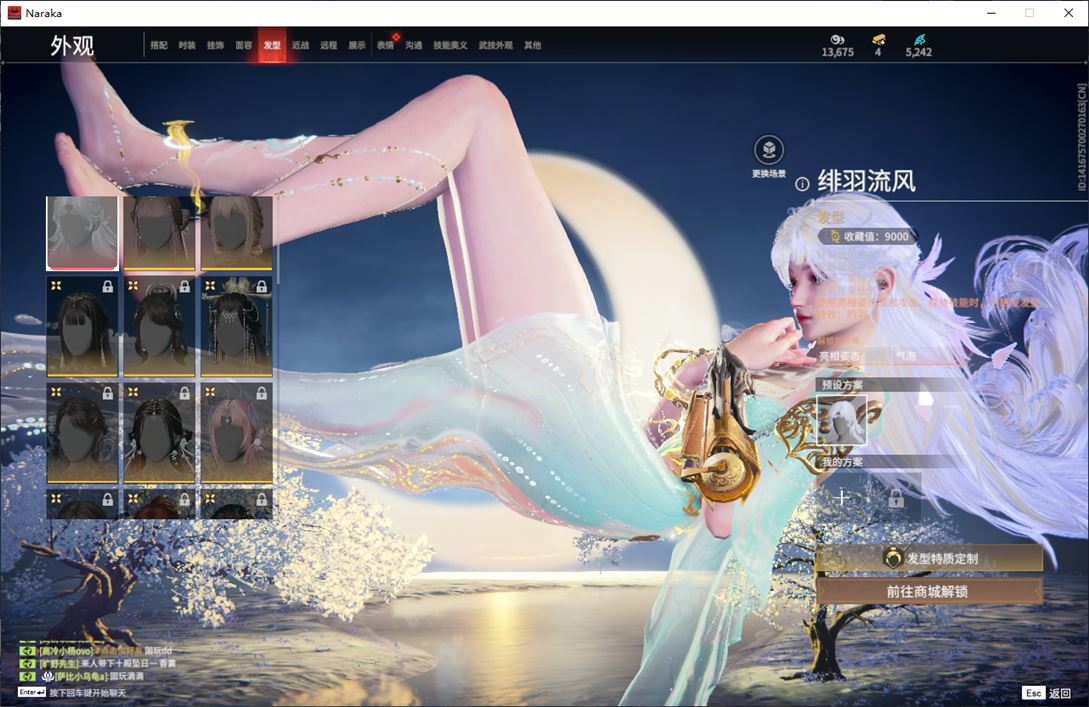Click the hairstyle name 绯羽流风
Screen dimensions: 1089x707
866,181
